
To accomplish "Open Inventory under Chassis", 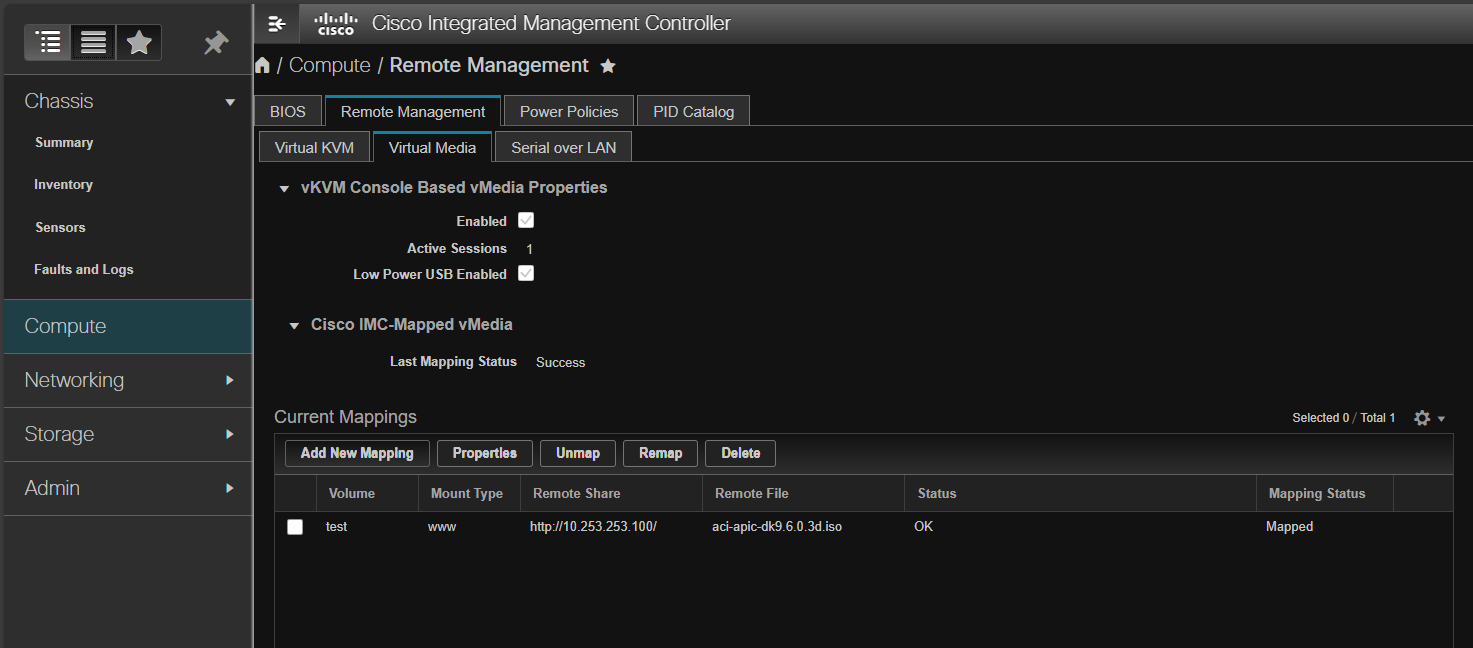I will point(63,185).
